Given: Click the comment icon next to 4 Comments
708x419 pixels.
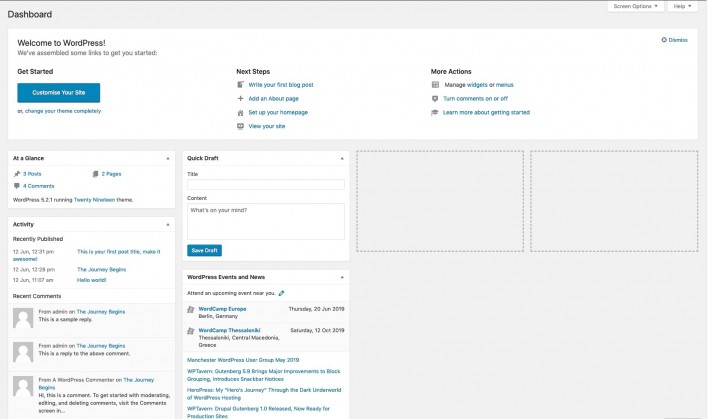Looking at the screenshot, I should [x=17, y=186].
